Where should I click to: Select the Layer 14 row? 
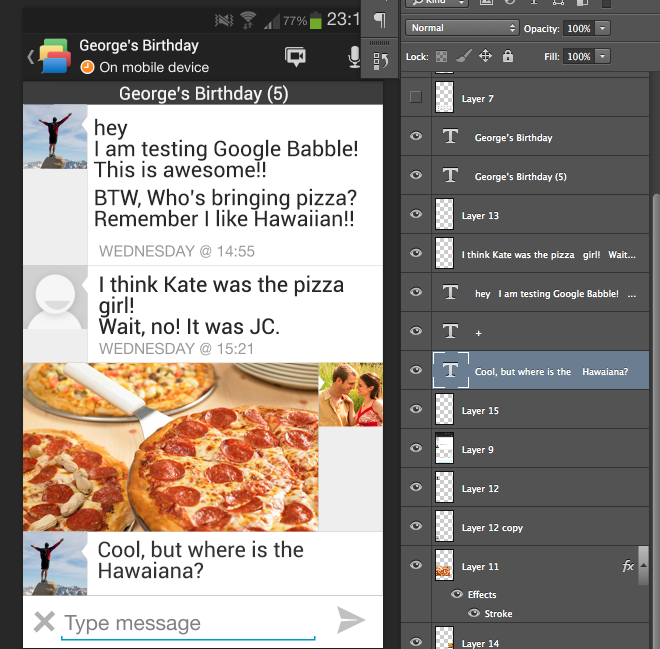point(525,636)
